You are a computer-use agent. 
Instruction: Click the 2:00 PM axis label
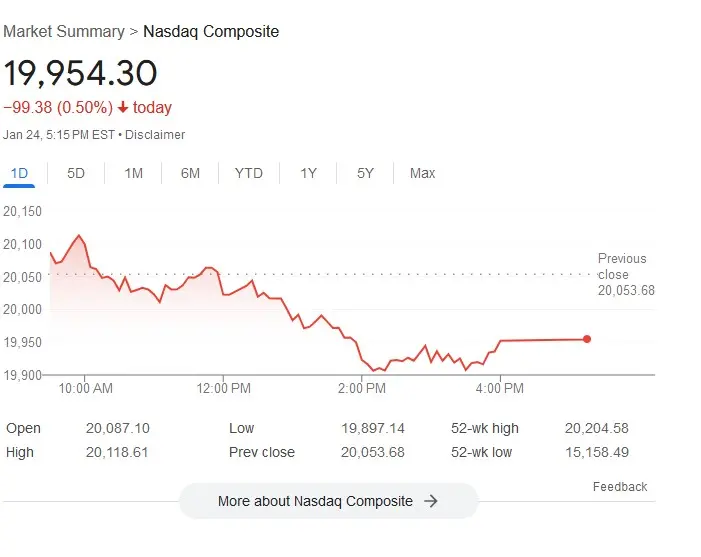pos(362,388)
